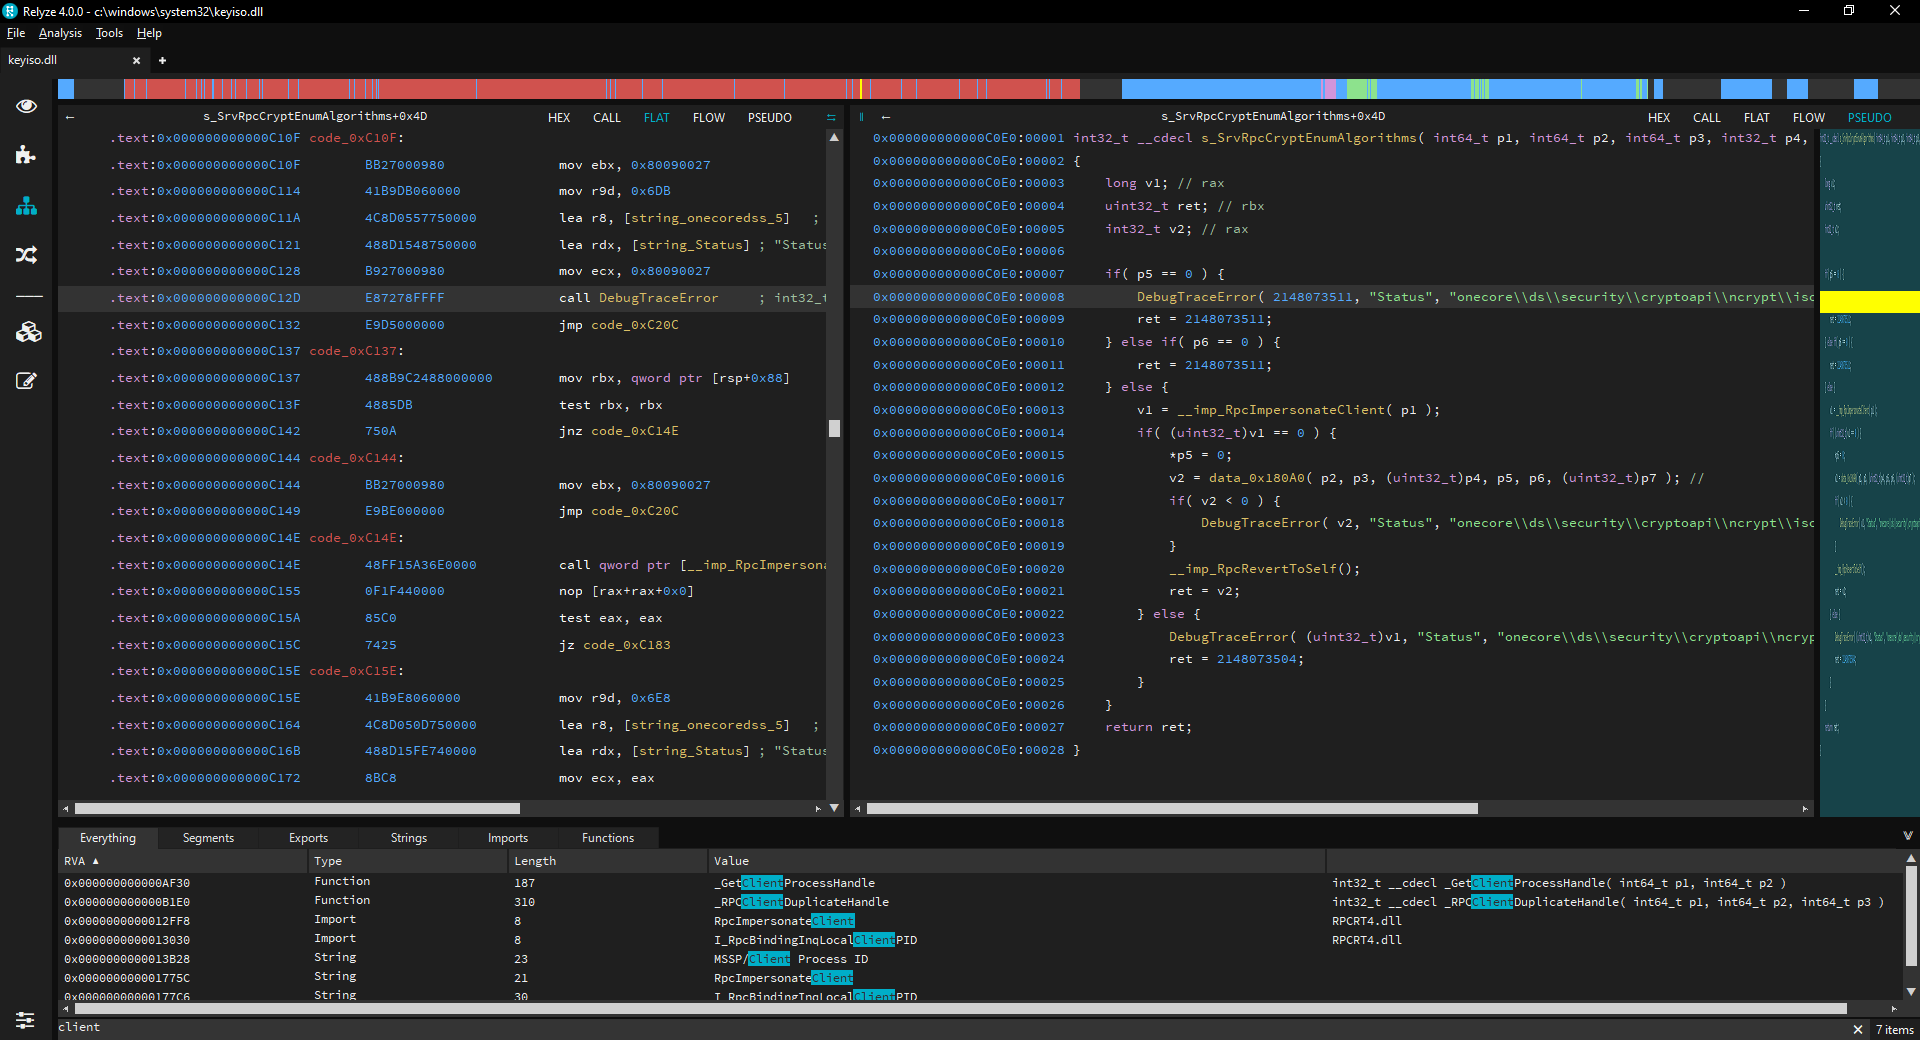Image resolution: width=1920 pixels, height=1040 pixels.
Task: Open the Tools menu
Action: click(x=108, y=32)
